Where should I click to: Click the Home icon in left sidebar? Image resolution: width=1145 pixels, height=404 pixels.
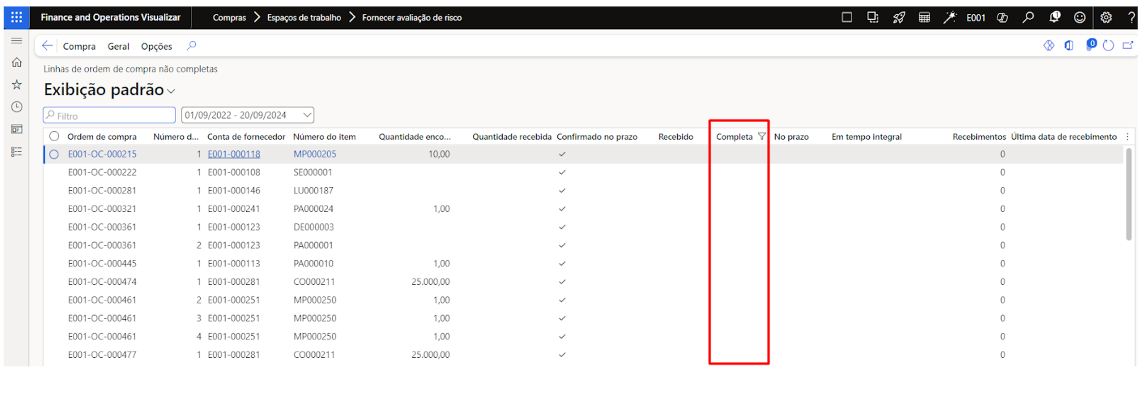16,62
